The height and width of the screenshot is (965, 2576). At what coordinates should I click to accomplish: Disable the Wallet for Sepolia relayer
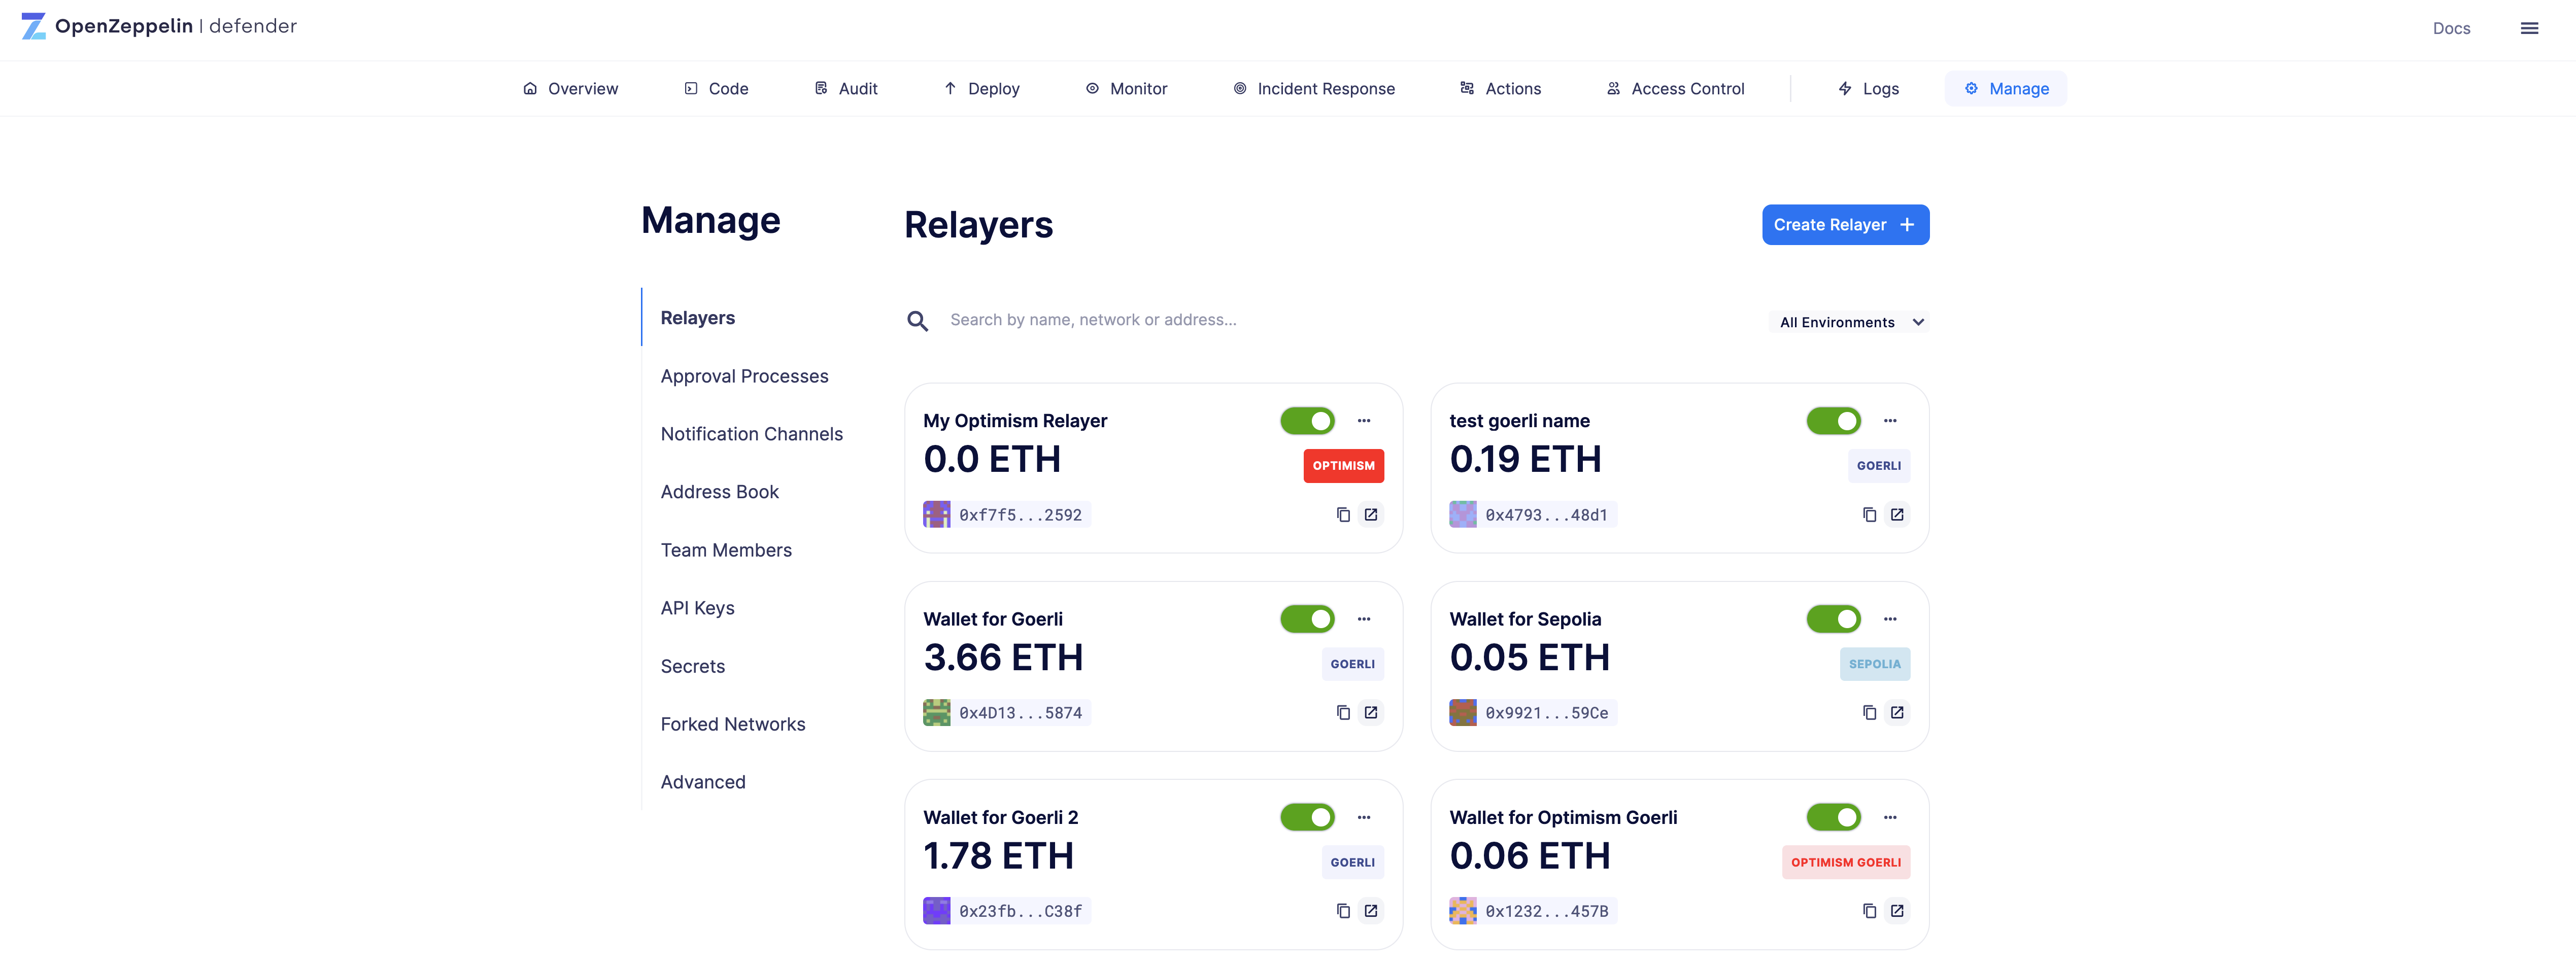1834,619
